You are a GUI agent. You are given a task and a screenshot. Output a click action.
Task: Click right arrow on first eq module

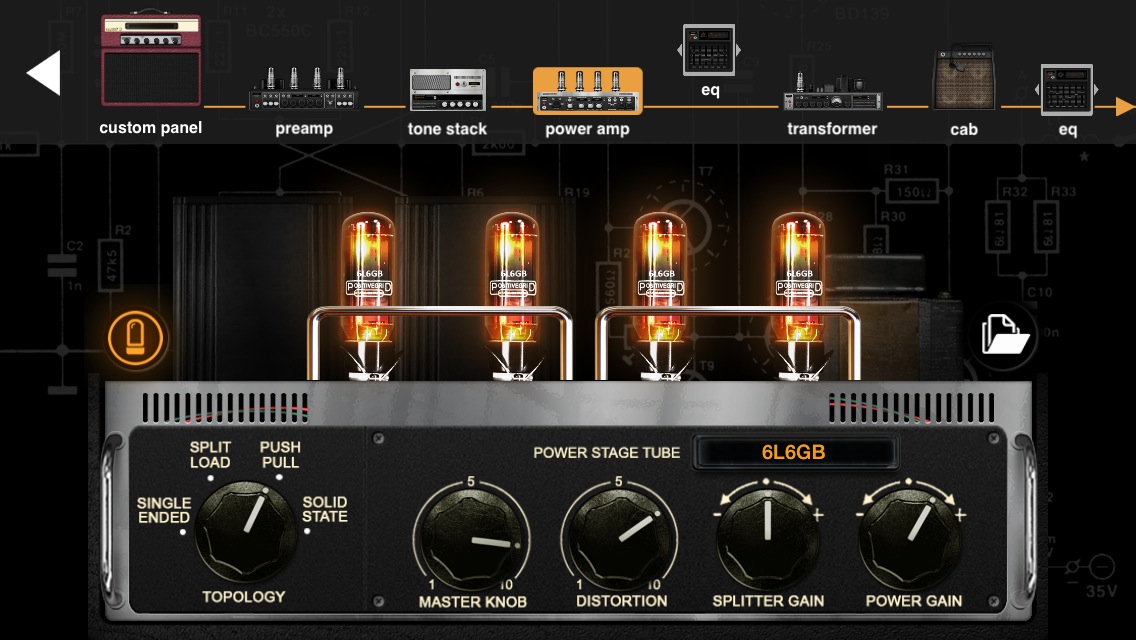pyautogui.click(x=738, y=50)
